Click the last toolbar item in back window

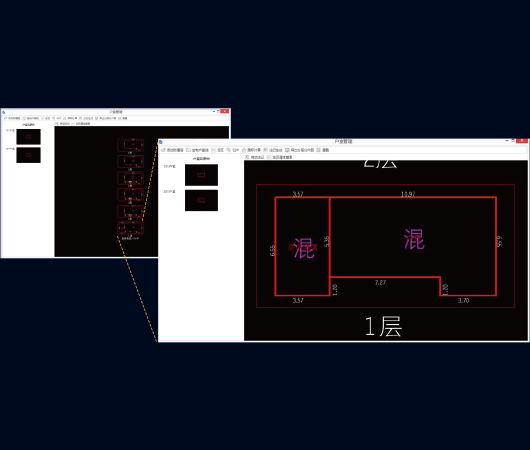(x=123, y=118)
